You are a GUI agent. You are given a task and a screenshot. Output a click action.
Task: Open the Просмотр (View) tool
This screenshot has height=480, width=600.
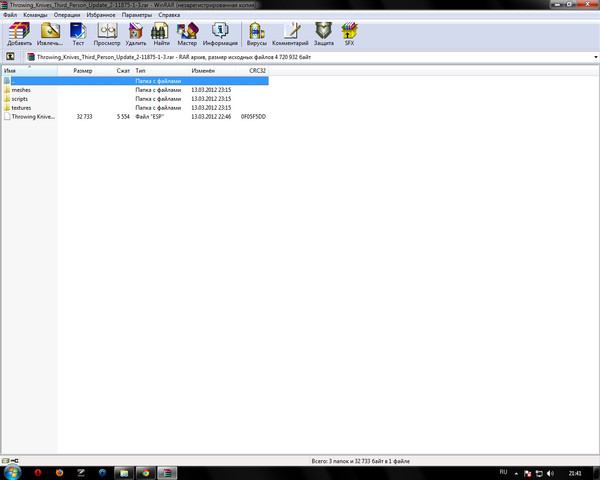(x=107, y=34)
